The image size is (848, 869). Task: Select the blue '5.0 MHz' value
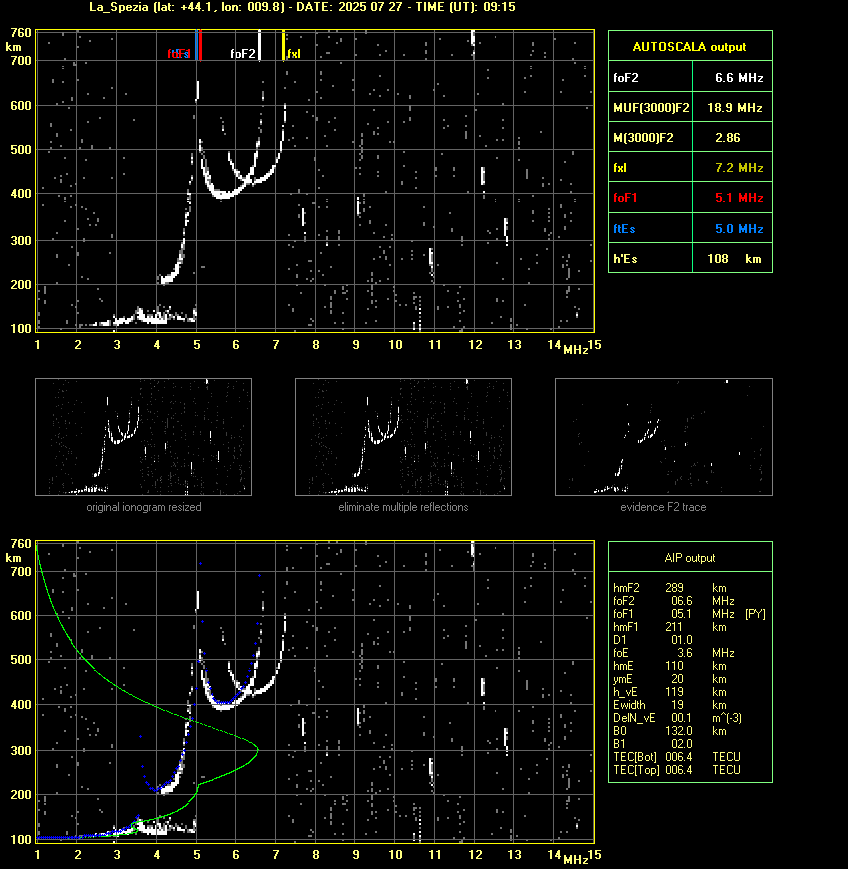click(x=739, y=228)
